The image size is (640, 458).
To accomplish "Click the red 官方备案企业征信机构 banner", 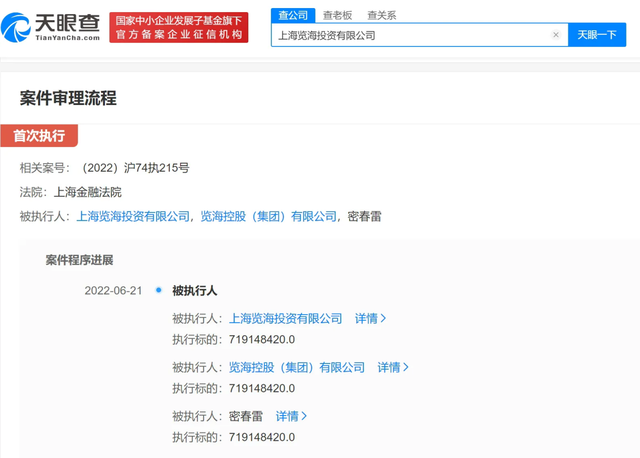I will [179, 34].
